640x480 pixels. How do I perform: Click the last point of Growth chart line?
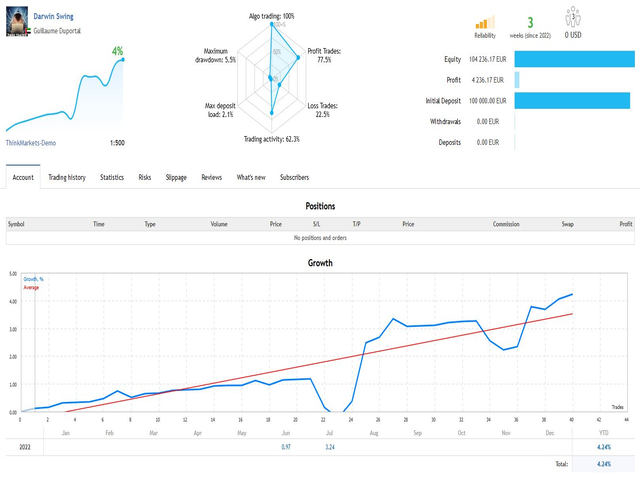[x=572, y=294]
